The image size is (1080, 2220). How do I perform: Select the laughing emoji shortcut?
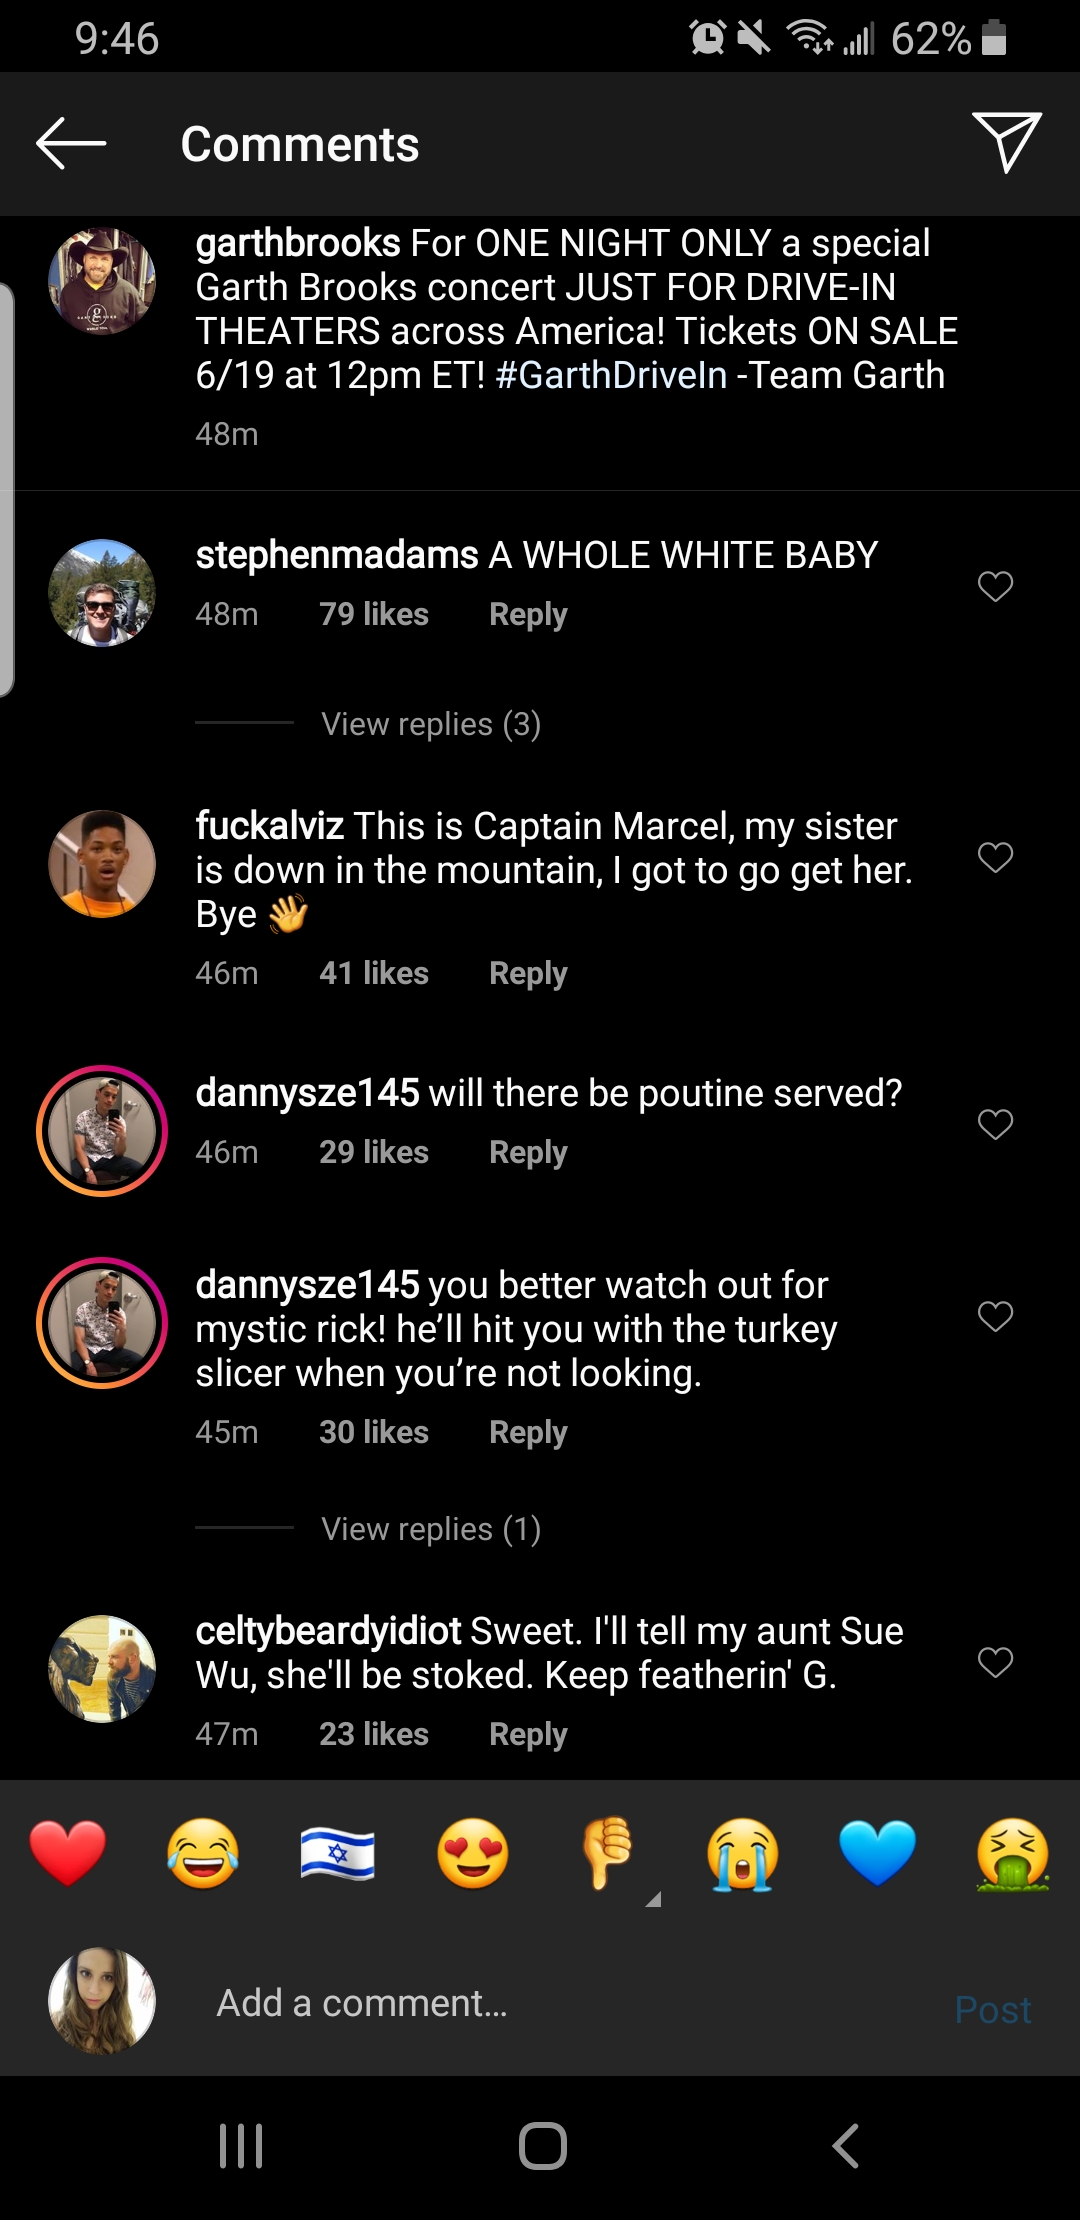[202, 1853]
